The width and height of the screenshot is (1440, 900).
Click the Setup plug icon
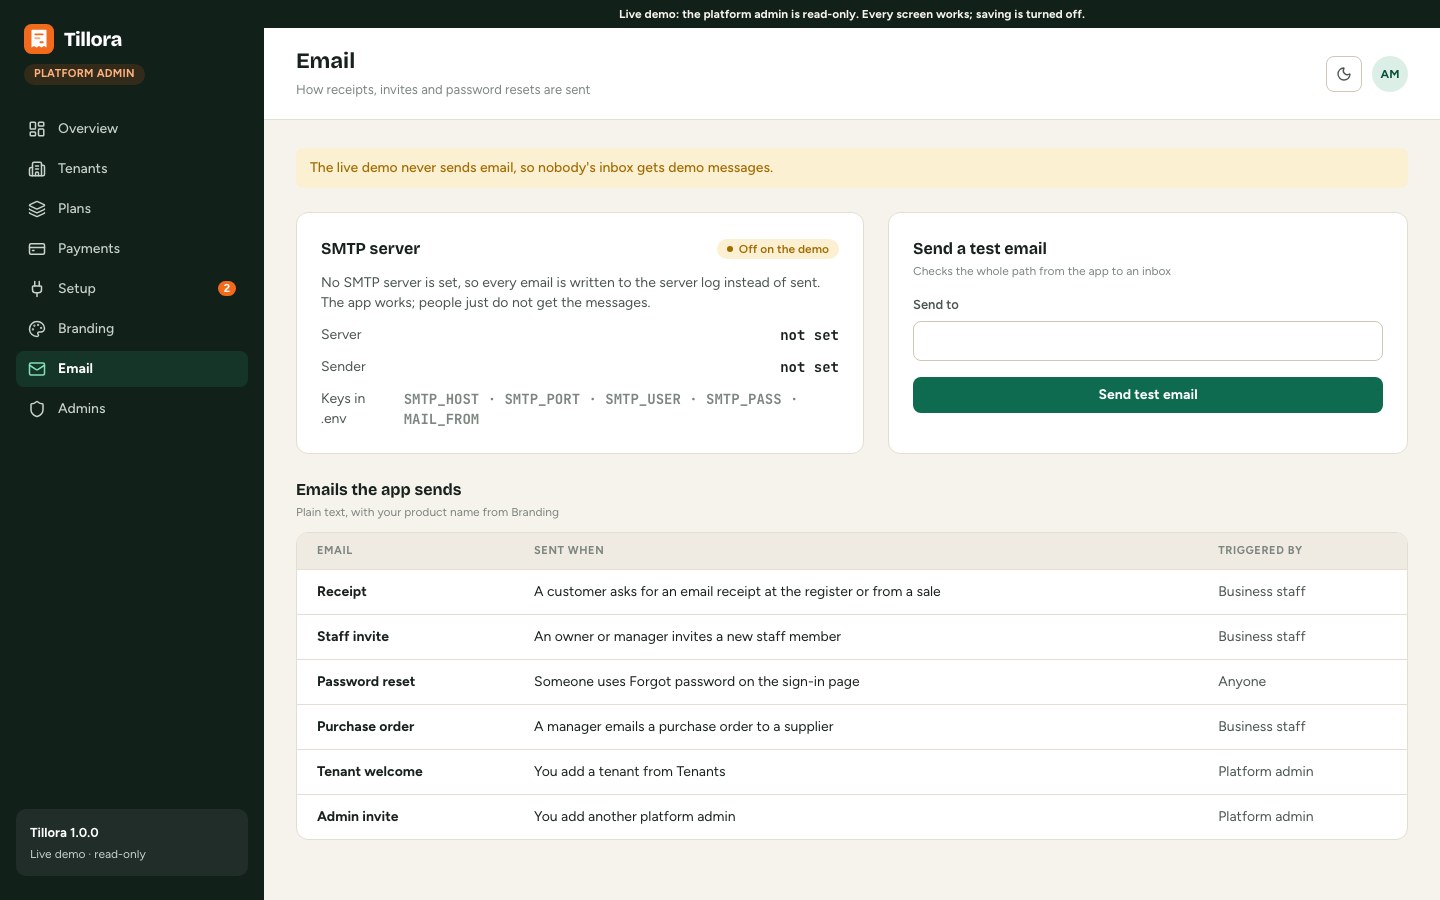(x=37, y=289)
